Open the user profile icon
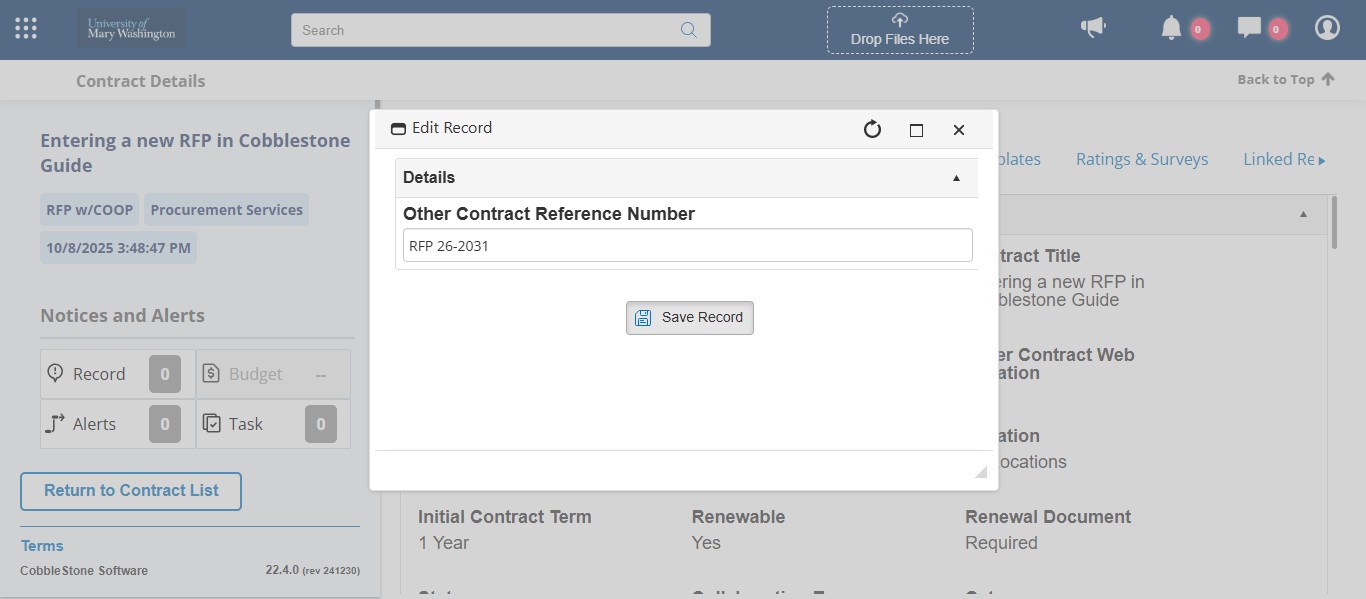 coord(1327,28)
